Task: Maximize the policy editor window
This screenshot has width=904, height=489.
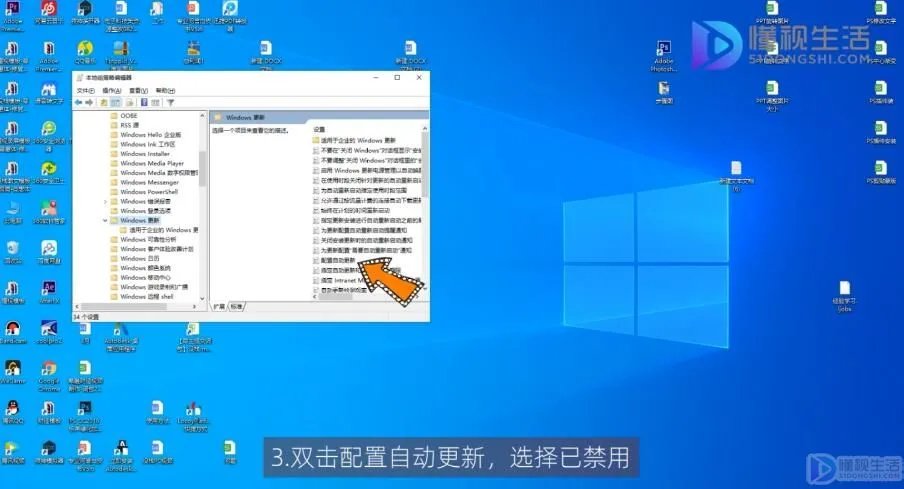Action: pos(397,77)
